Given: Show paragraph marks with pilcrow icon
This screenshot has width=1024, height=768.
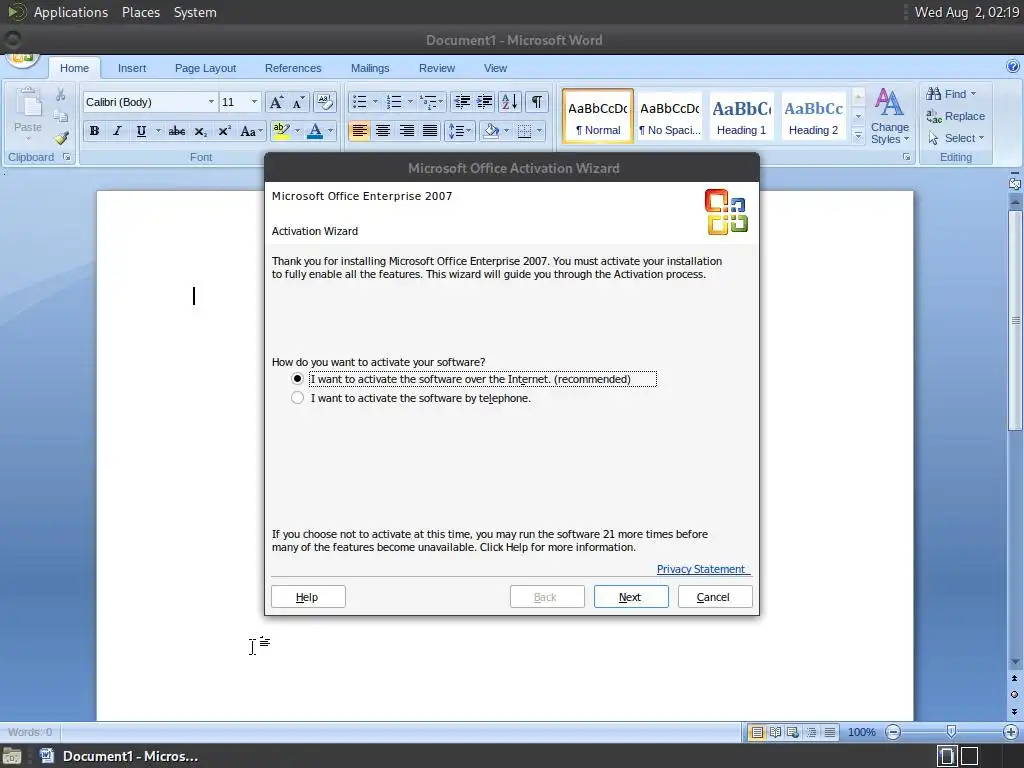Looking at the screenshot, I should pyautogui.click(x=537, y=102).
